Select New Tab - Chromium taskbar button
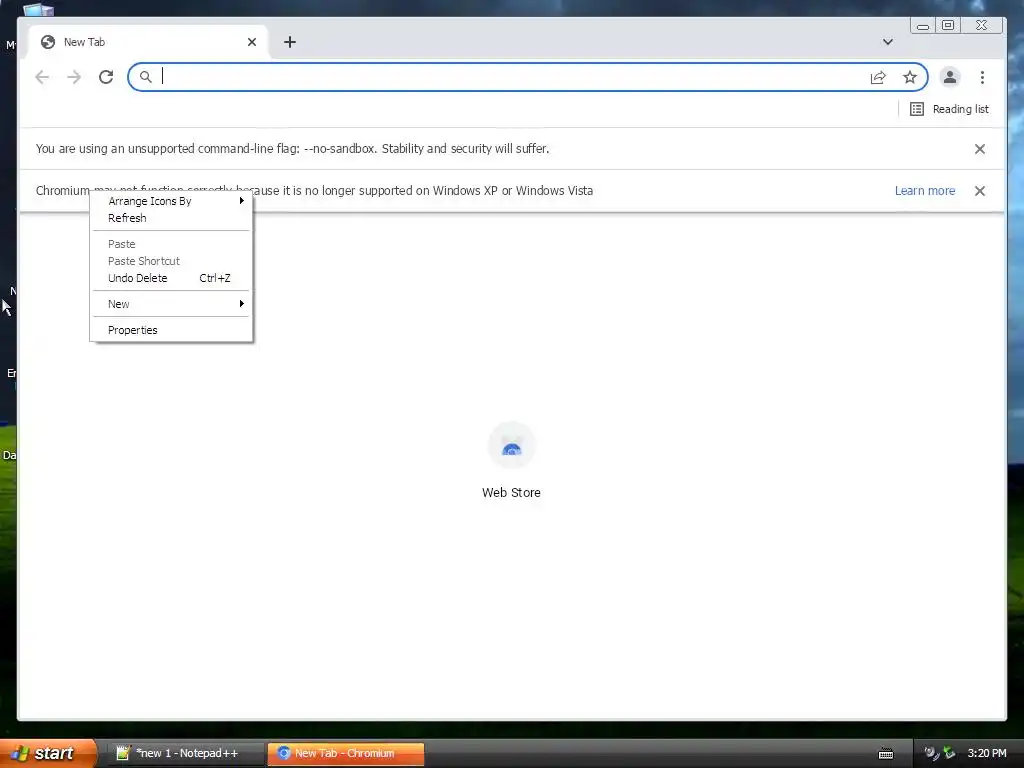 tap(345, 753)
